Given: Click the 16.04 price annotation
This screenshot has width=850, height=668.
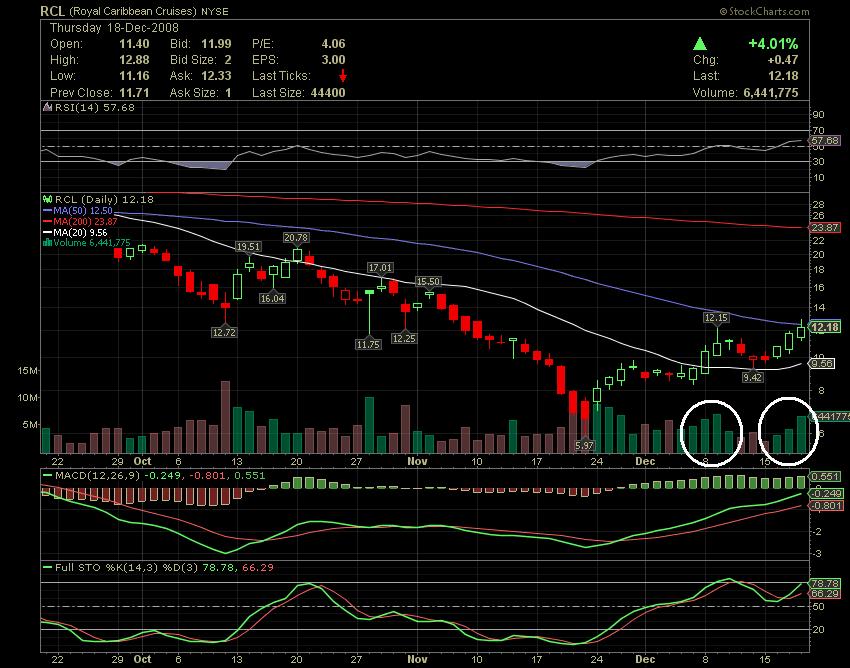Looking at the screenshot, I should point(272,298).
